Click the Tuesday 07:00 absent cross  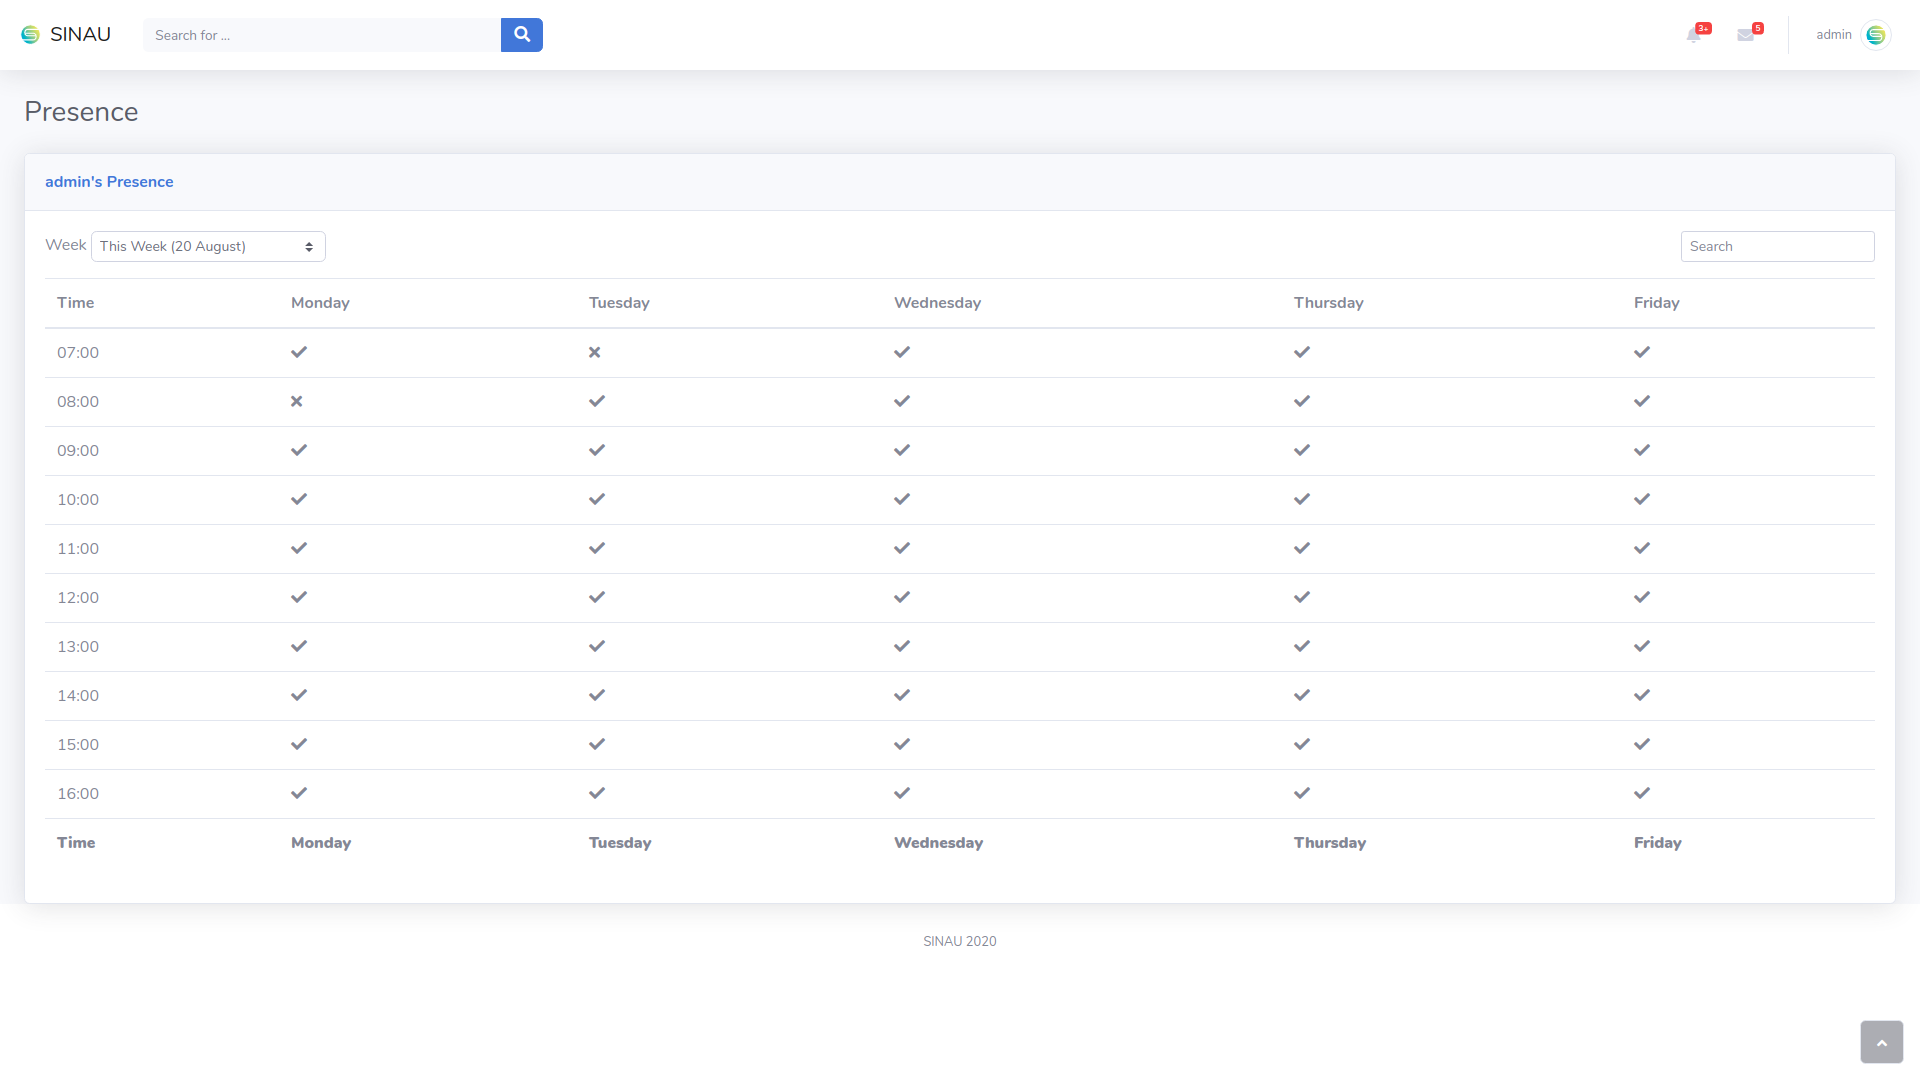pyautogui.click(x=594, y=352)
